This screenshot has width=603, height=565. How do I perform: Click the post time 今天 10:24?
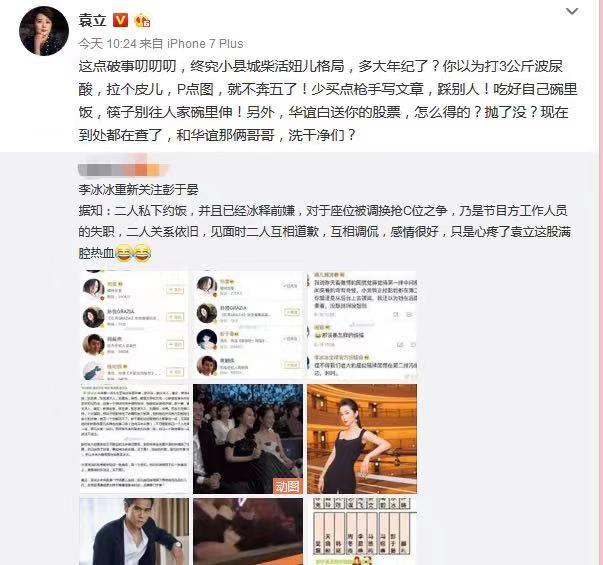coord(108,44)
